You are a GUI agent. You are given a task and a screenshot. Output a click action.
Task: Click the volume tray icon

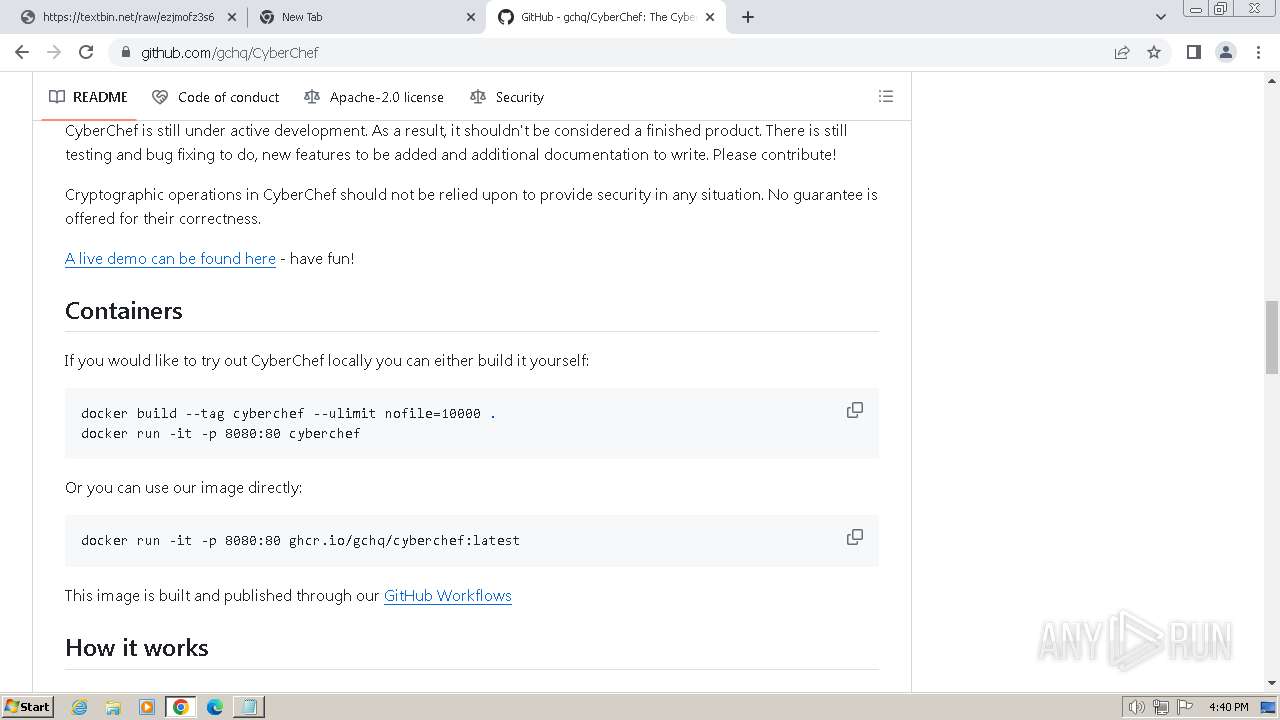1136,707
